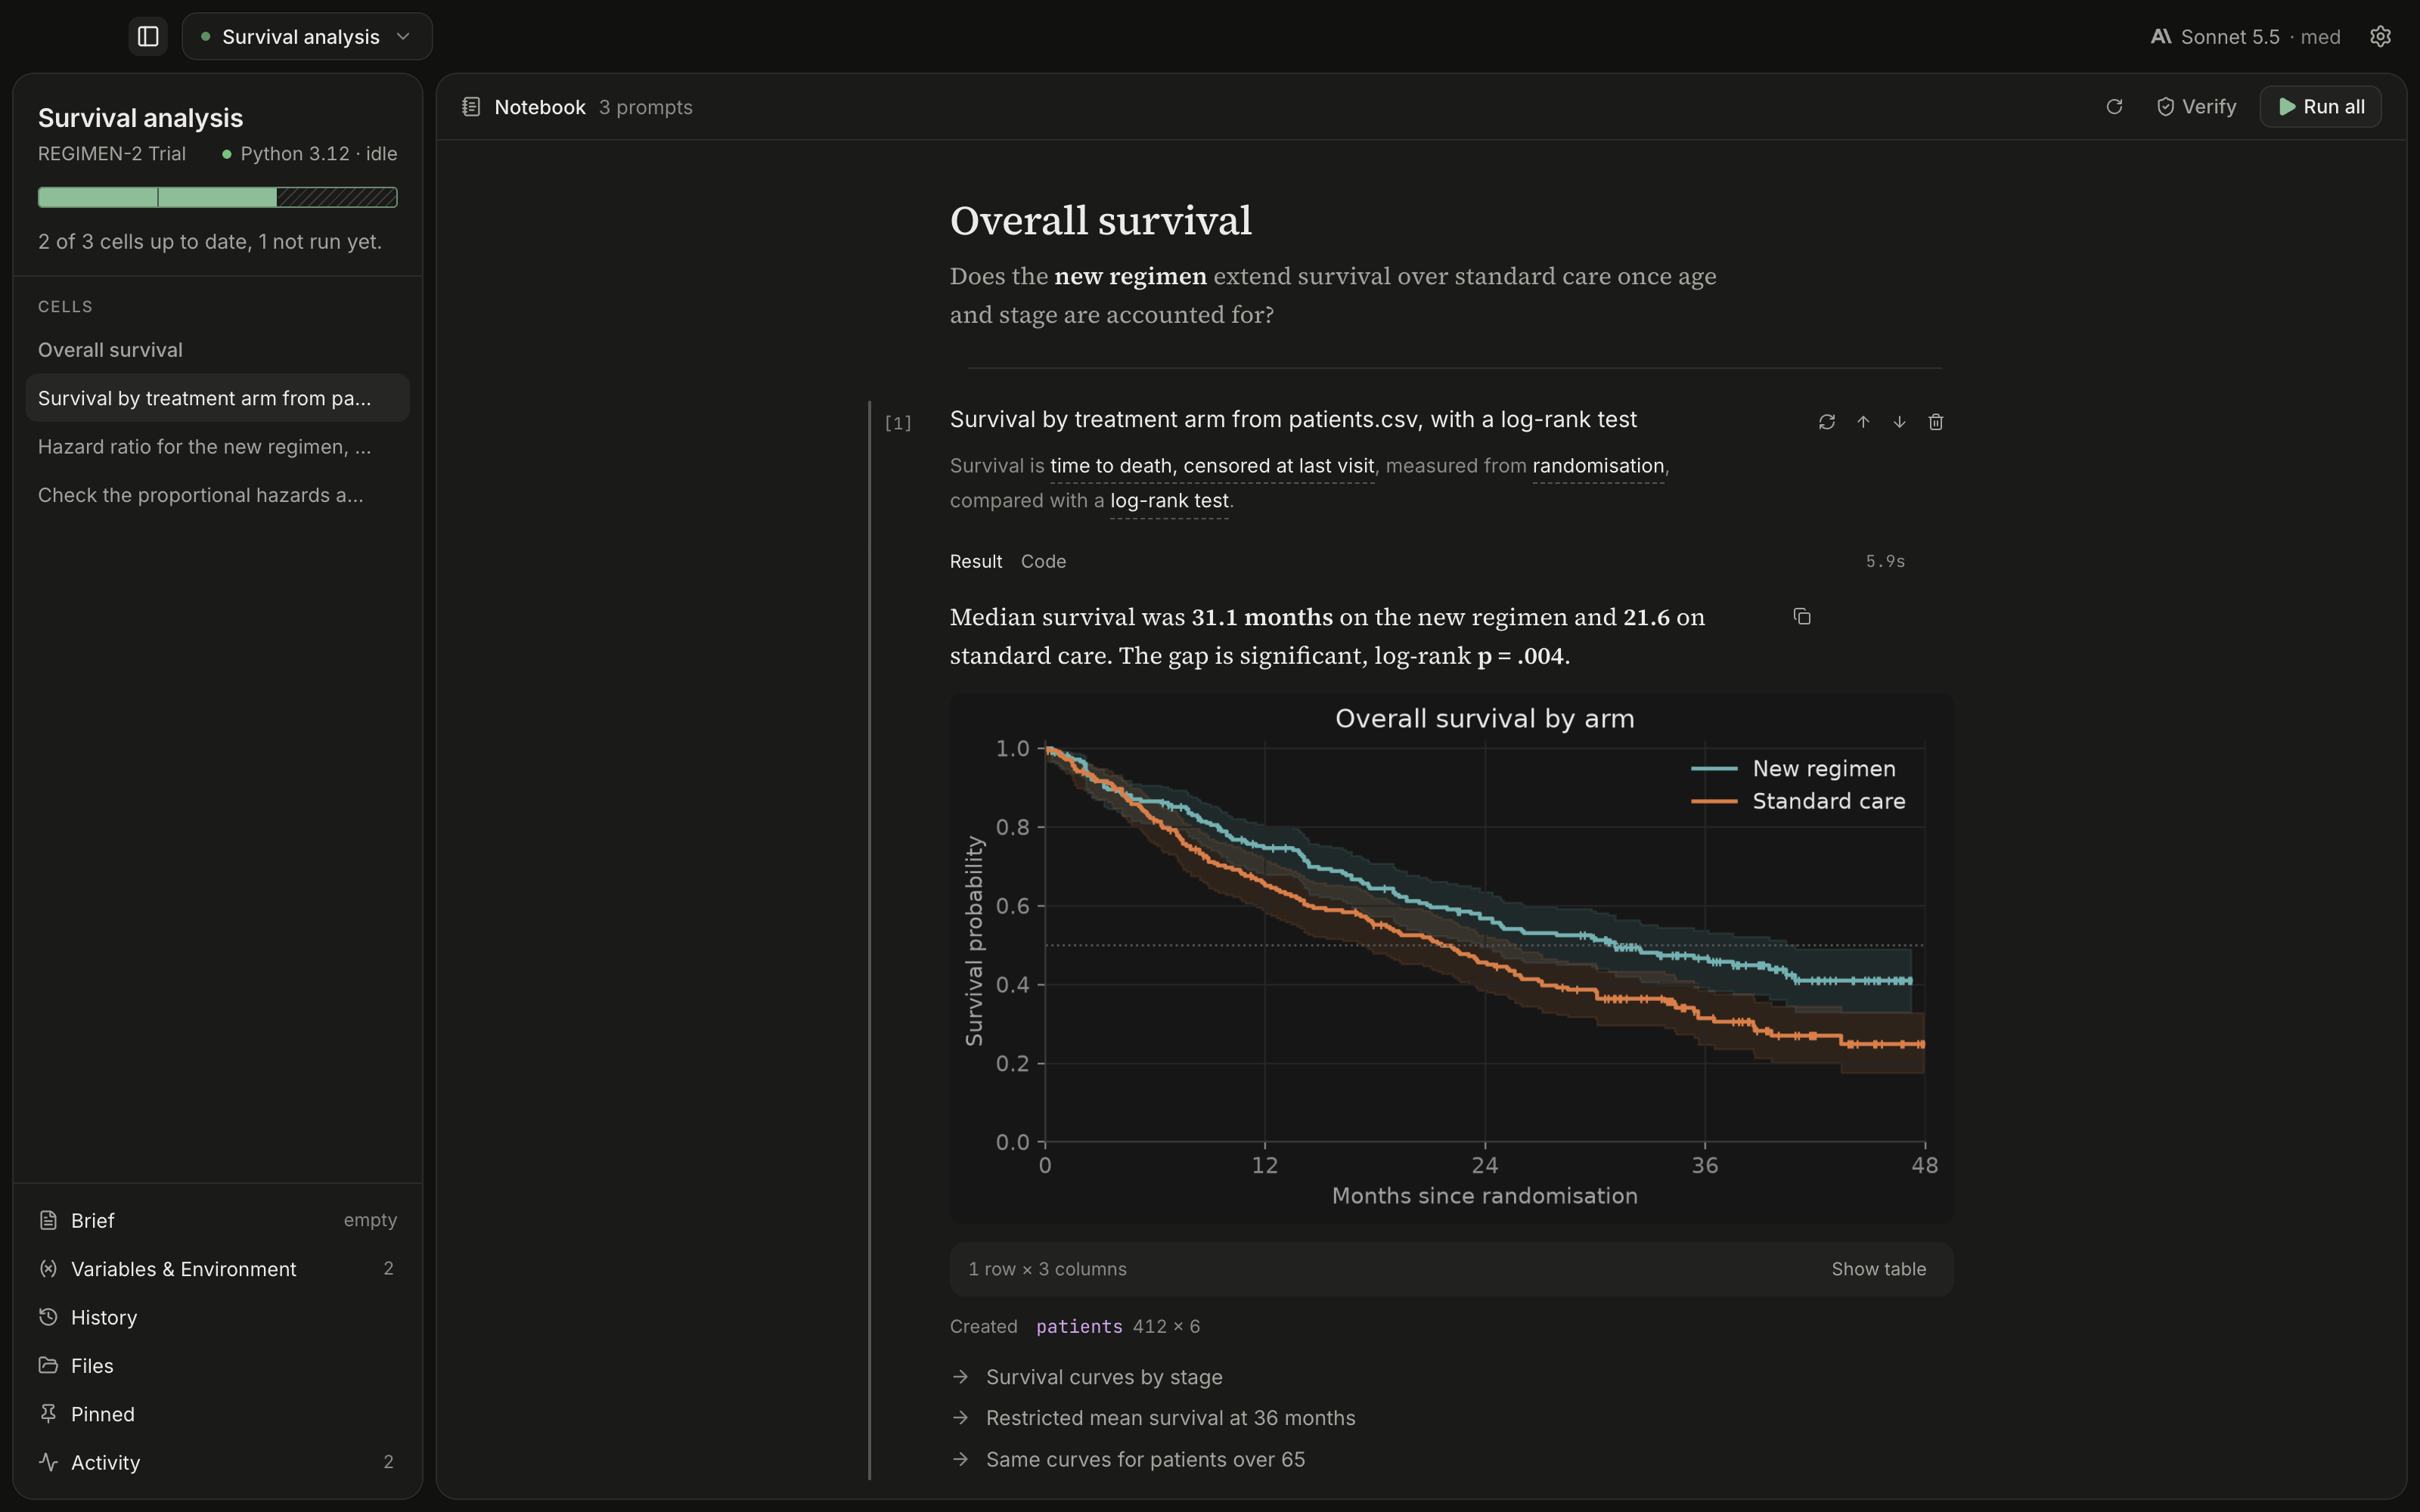Click underlined time to death, censored at last visit
Viewport: 2420px width, 1512px height.
[x=1212, y=466]
